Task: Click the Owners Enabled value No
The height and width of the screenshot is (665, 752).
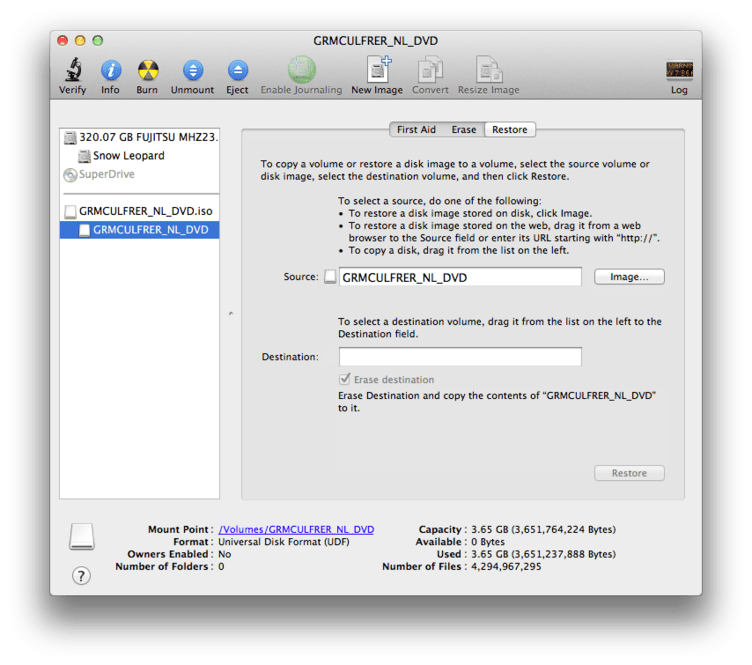Action: click(x=224, y=554)
